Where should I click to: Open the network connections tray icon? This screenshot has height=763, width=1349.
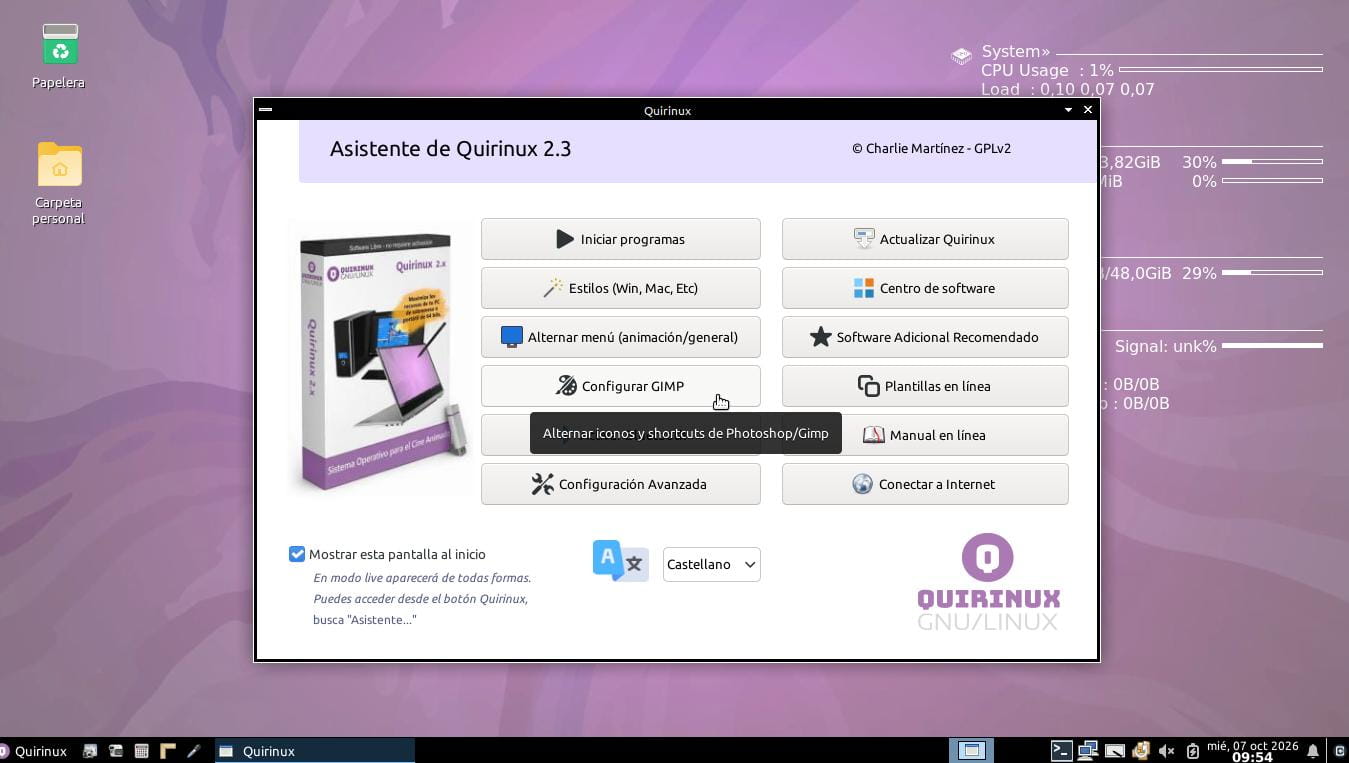[x=1088, y=750]
